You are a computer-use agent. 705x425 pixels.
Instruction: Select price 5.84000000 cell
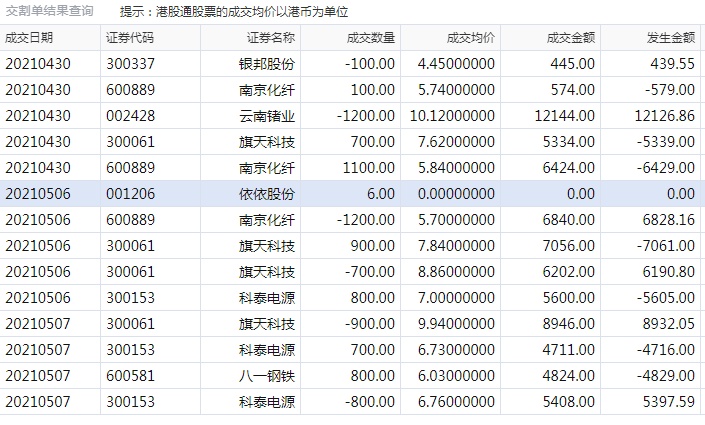coord(456,168)
